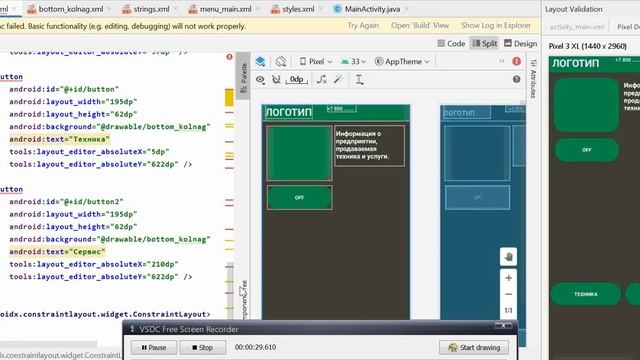
Task: Click the closing ConstraintLayout tag line
Action: tap(105, 314)
